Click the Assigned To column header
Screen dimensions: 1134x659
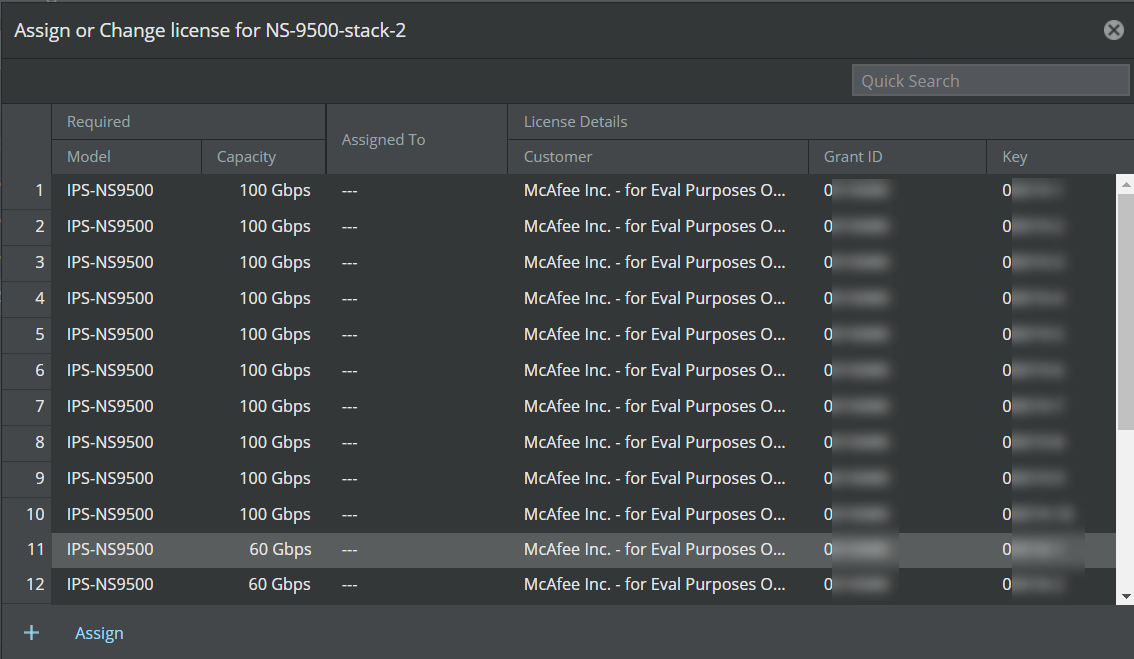pyautogui.click(x=417, y=140)
